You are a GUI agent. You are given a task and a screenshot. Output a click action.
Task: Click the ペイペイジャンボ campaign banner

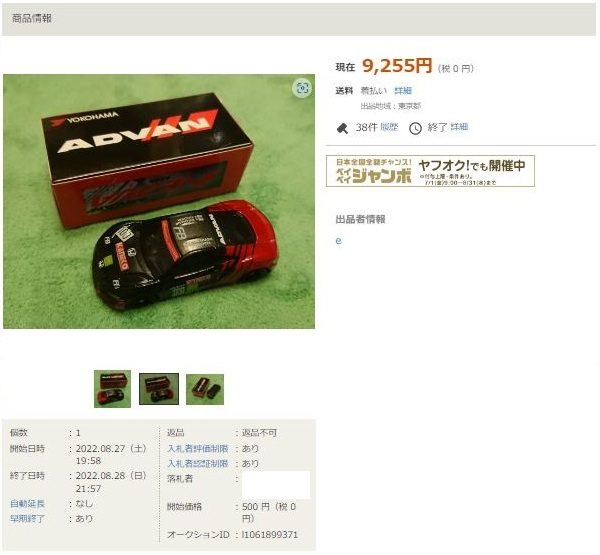click(430, 171)
